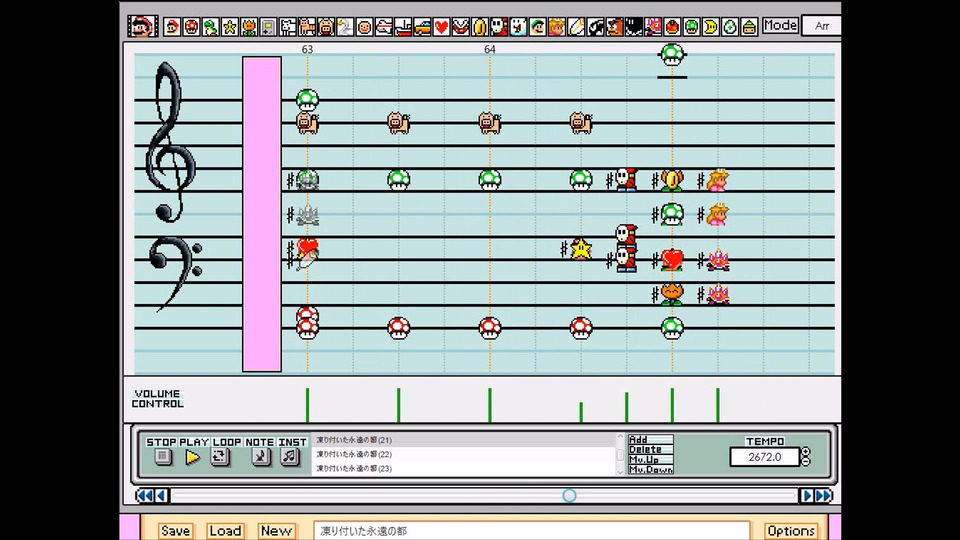The height and width of the screenshot is (540, 960).
Task: Select the Yoshi instrument icon
Action: tap(211, 27)
